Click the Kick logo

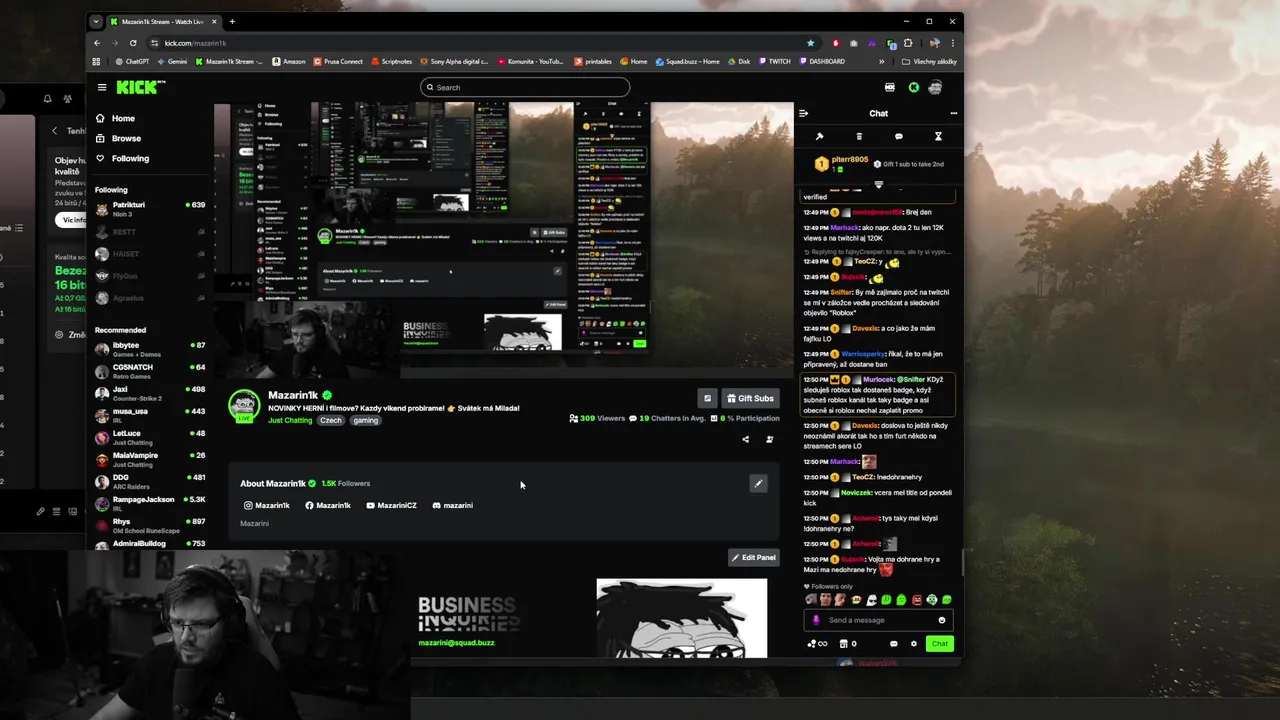click(137, 87)
